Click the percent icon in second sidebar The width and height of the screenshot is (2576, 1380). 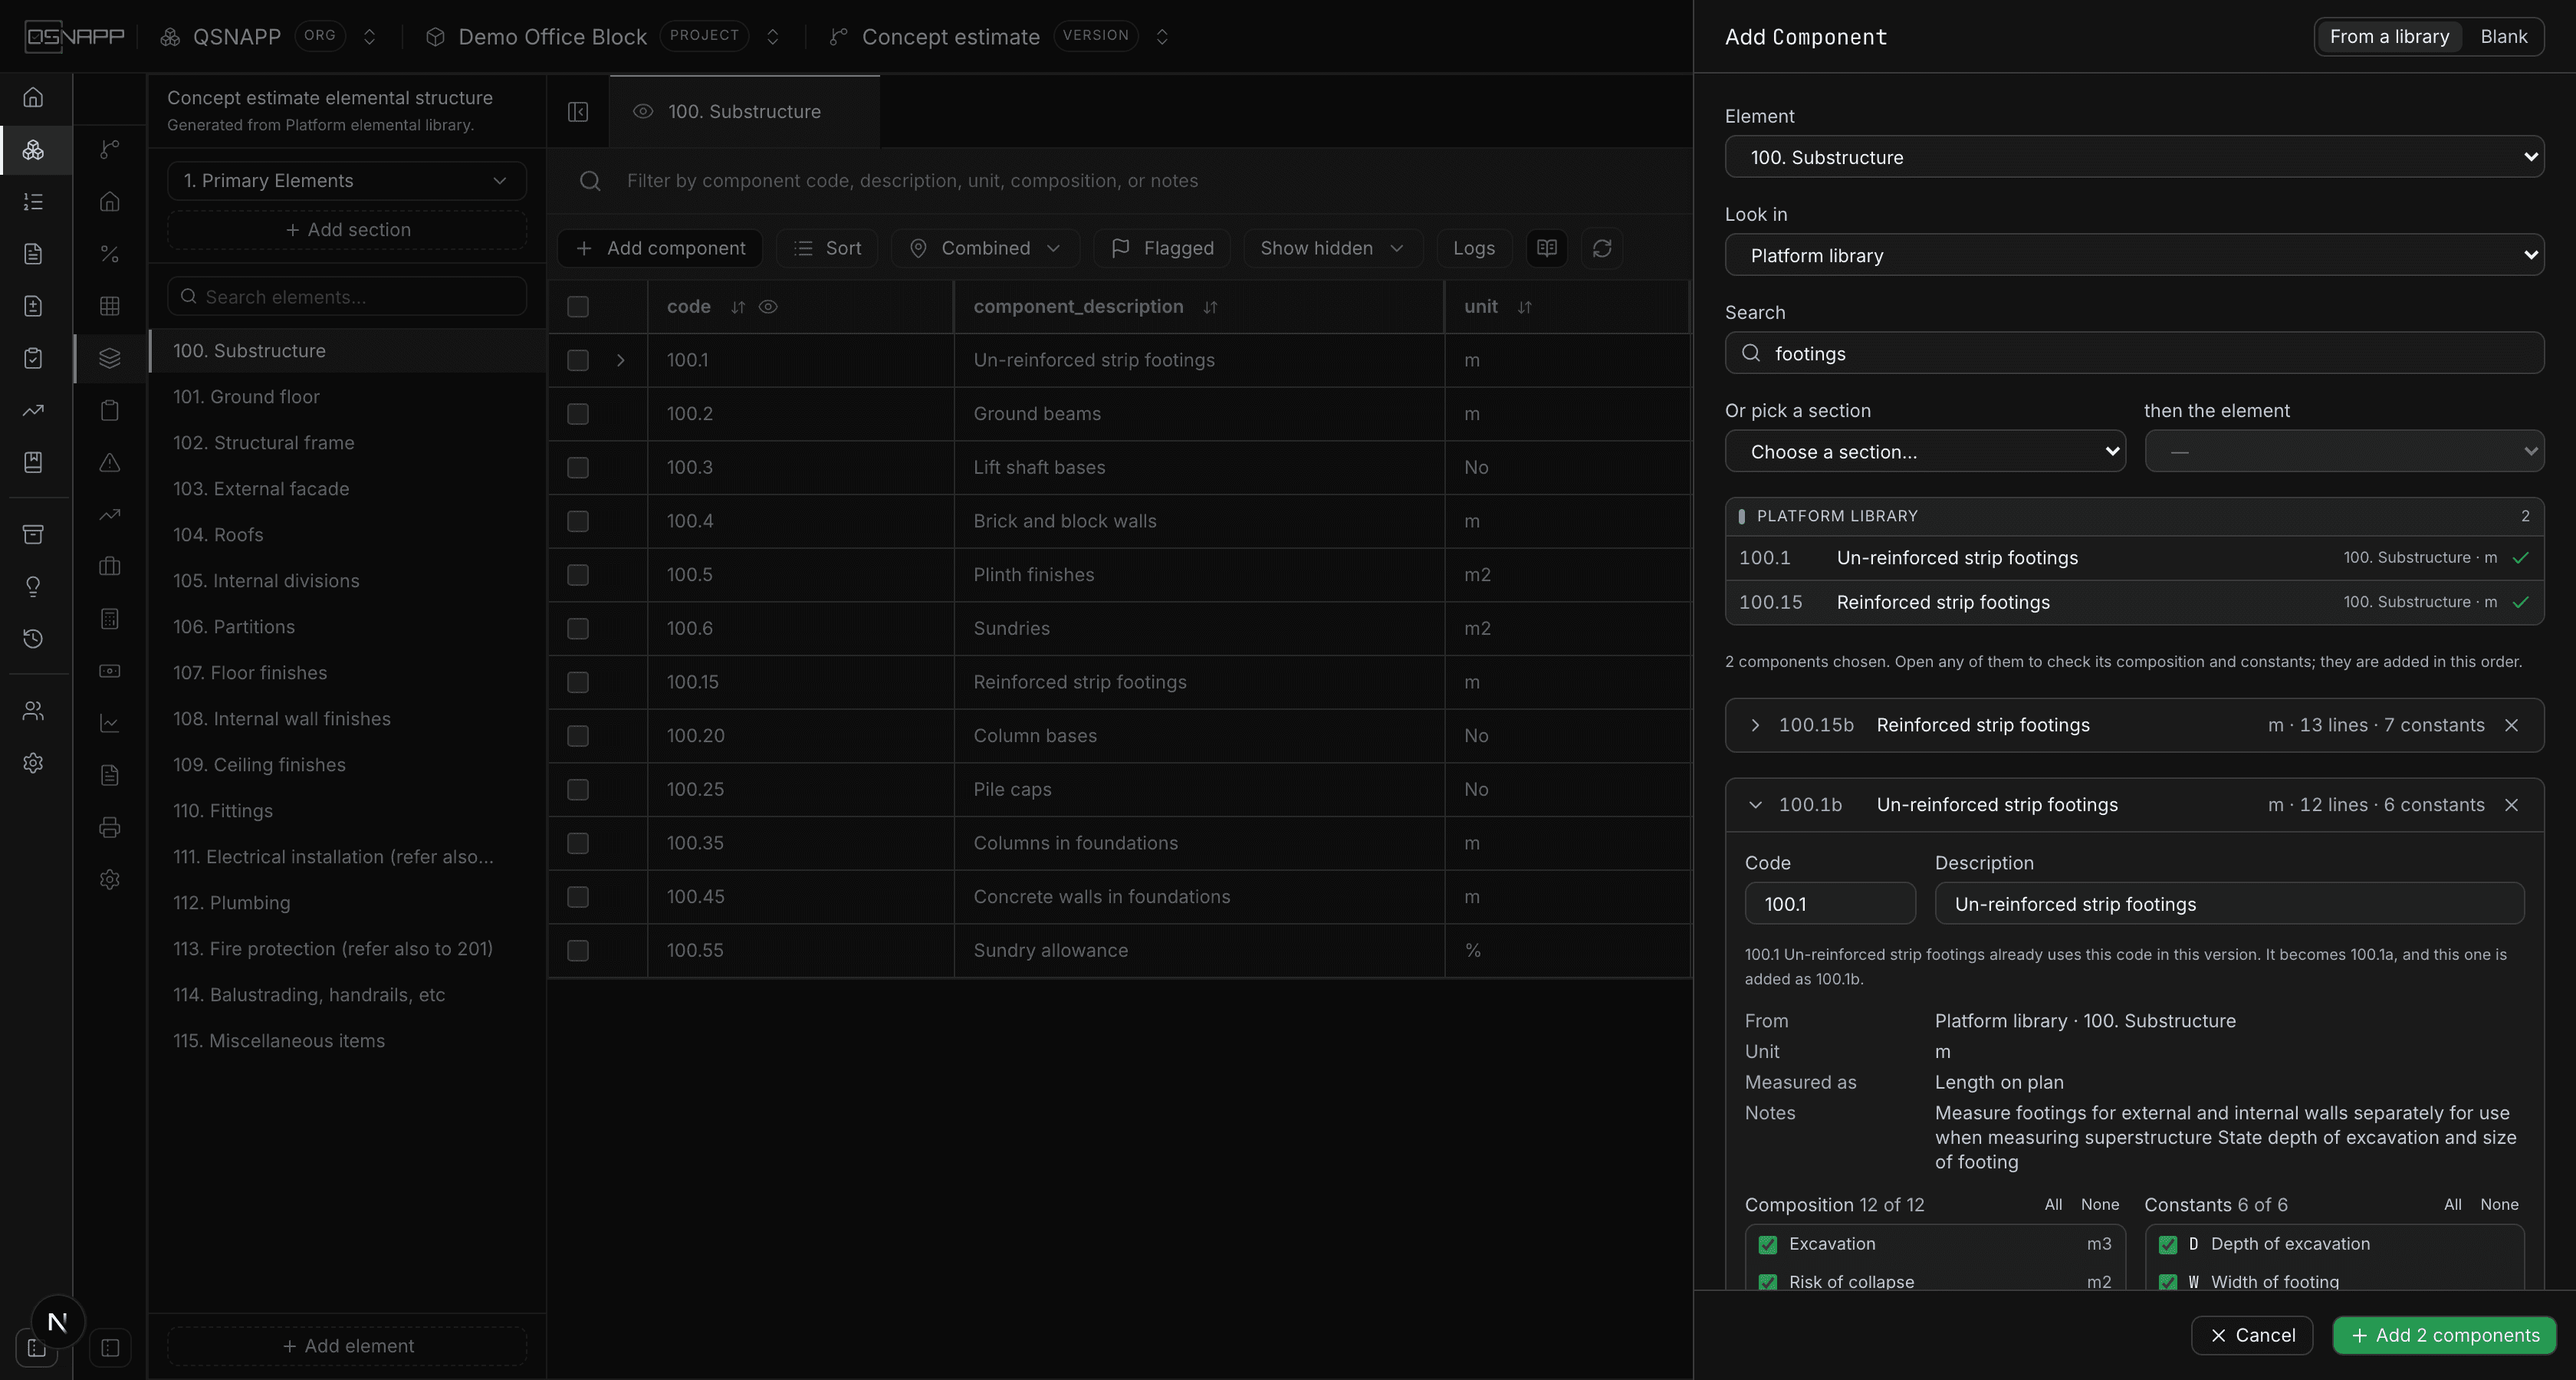pyautogui.click(x=110, y=254)
